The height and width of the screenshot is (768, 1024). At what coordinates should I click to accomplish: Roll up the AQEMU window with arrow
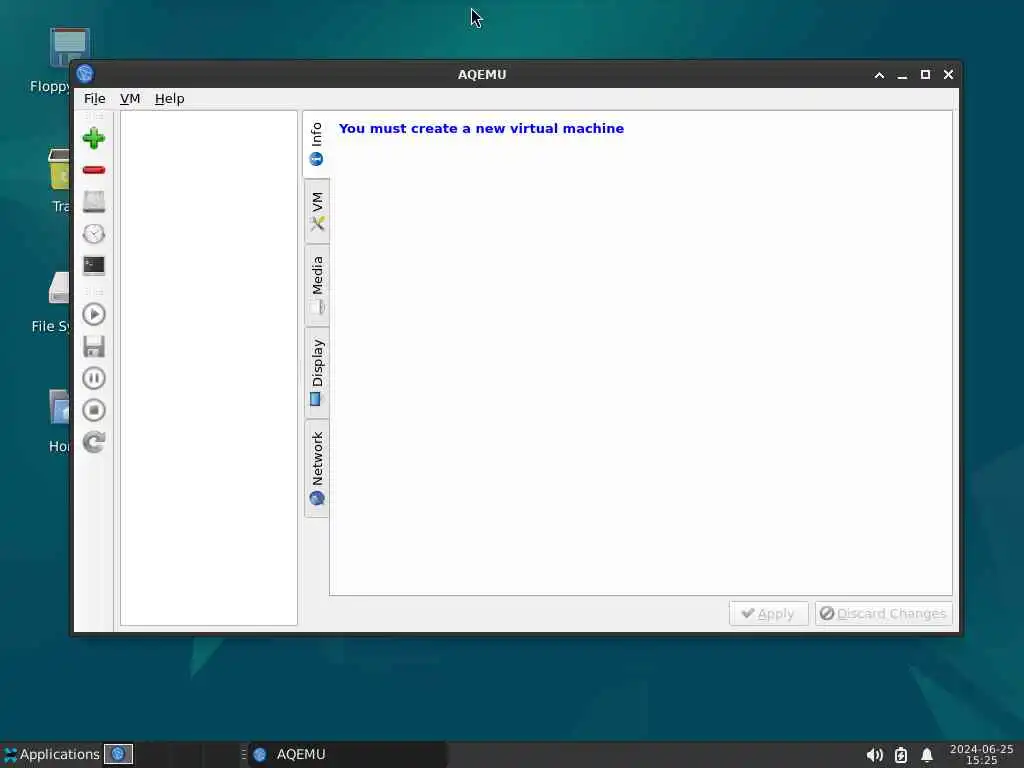tap(879, 75)
